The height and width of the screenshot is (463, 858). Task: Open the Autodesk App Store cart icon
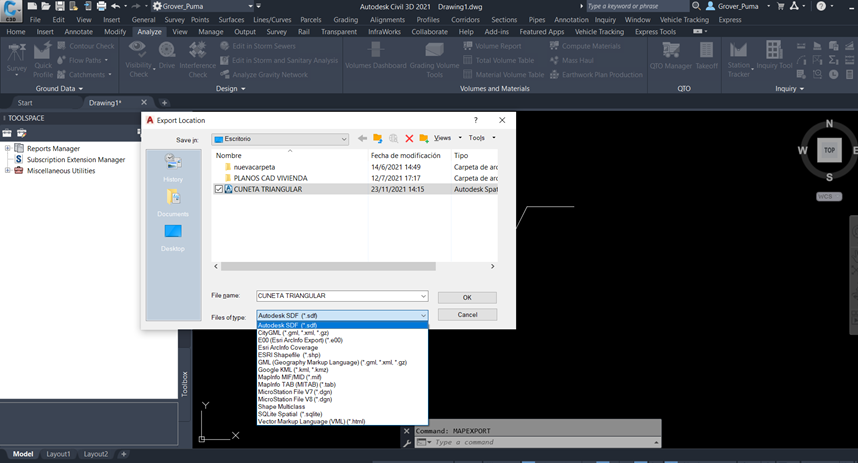781,6
